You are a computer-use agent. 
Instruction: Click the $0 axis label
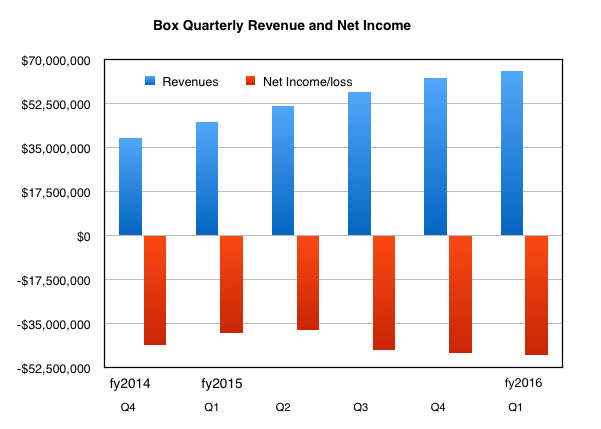click(x=84, y=237)
